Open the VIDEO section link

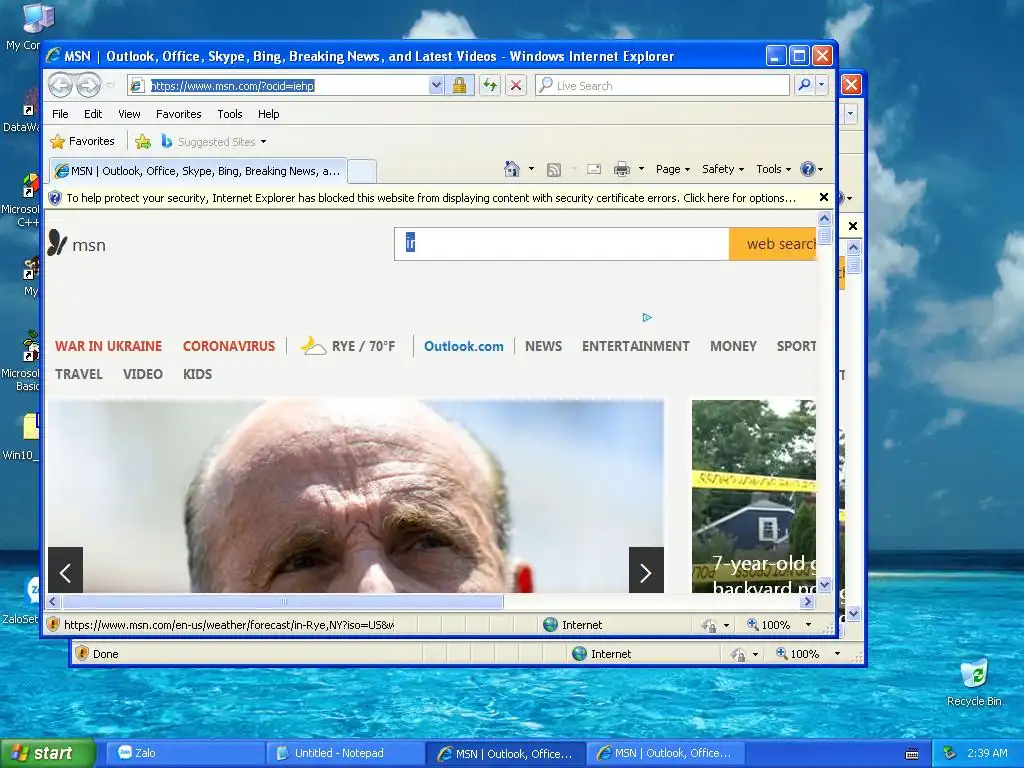pyautogui.click(x=142, y=374)
